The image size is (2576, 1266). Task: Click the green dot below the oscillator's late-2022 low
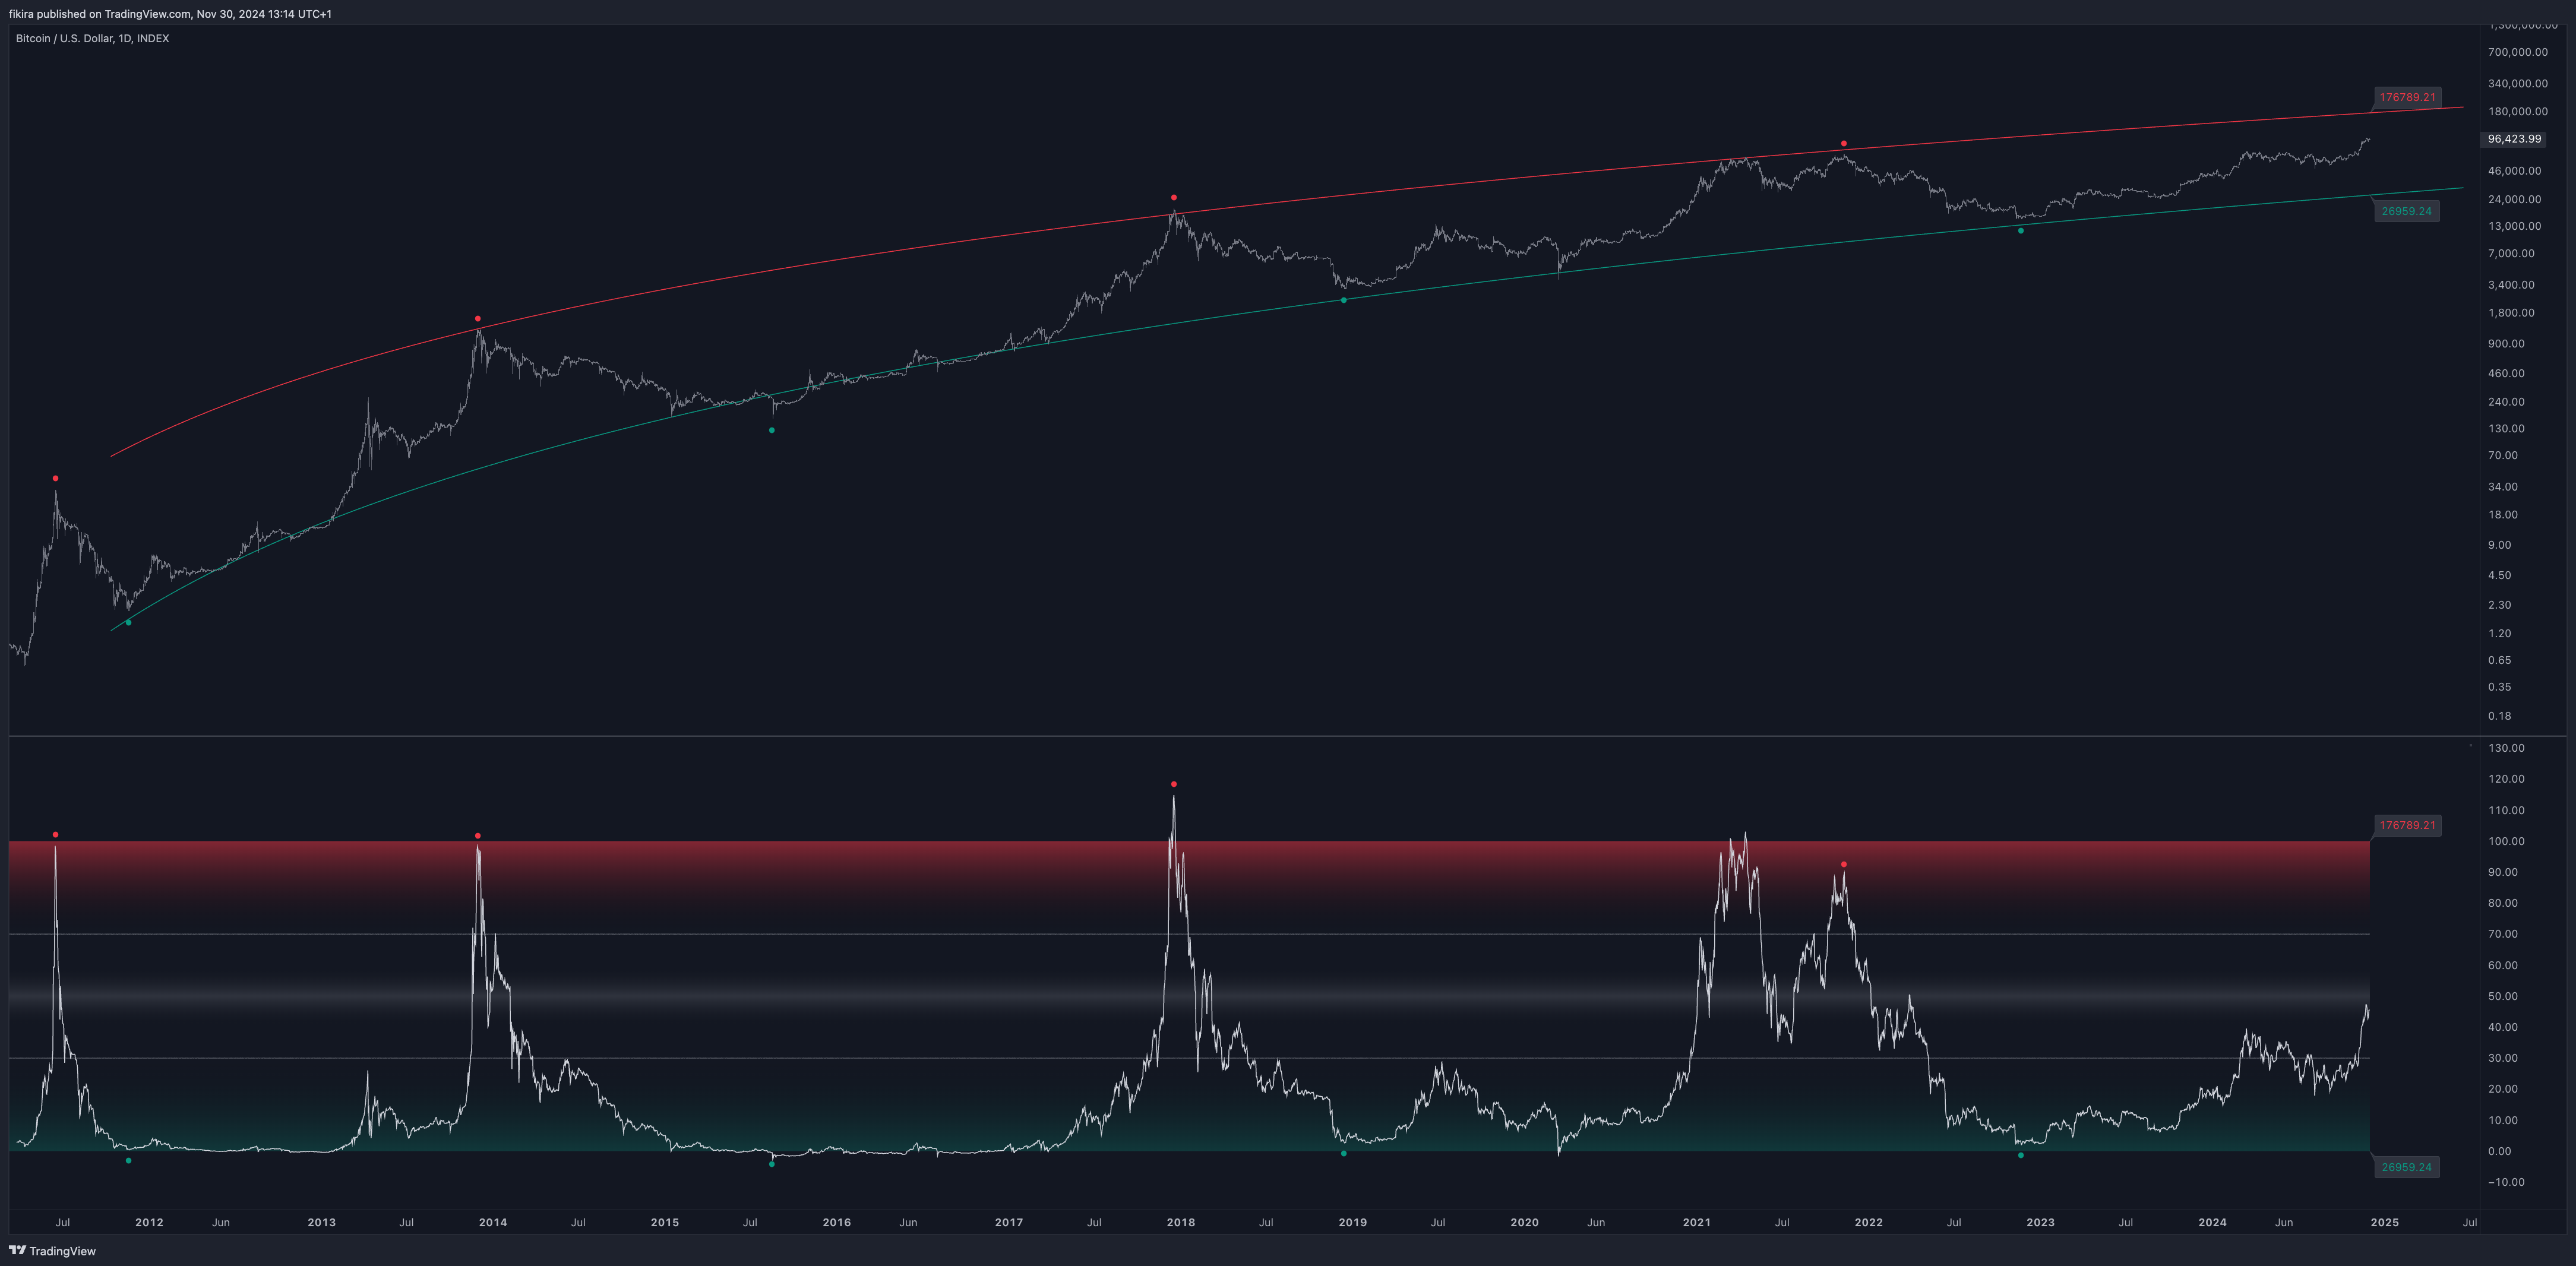tap(2021, 1155)
